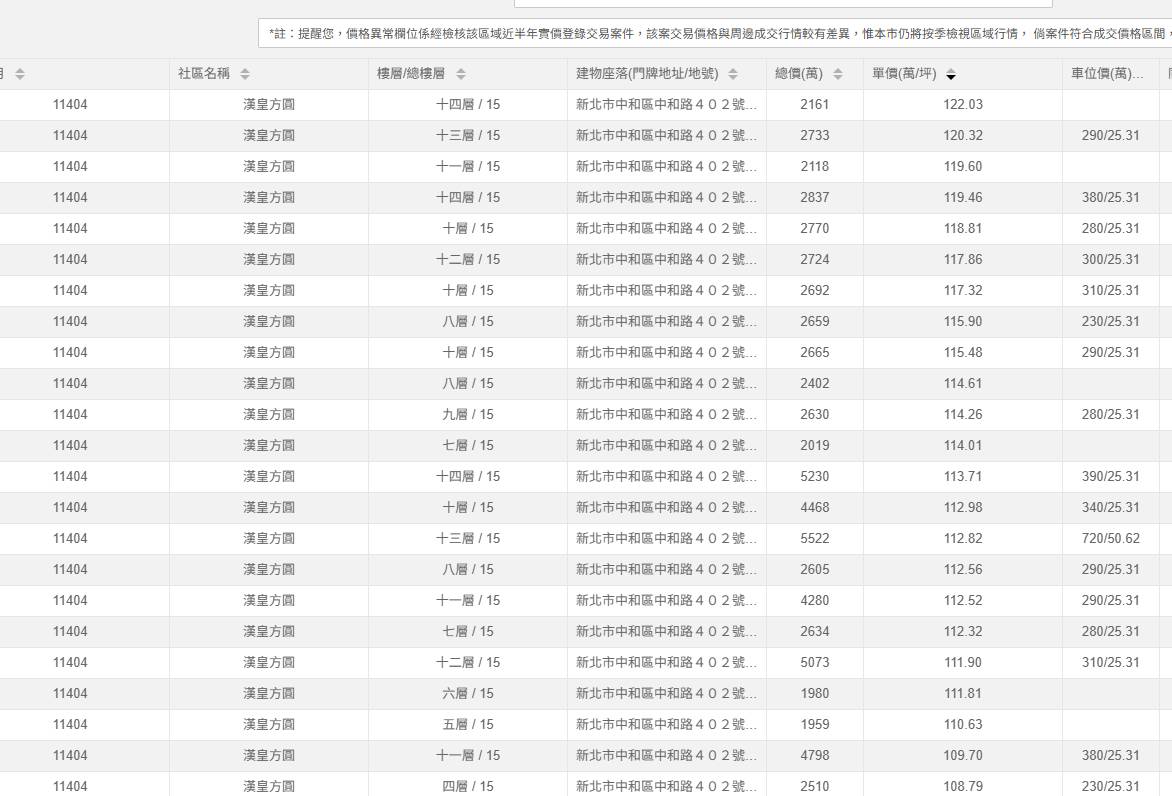1172x796 pixels.
Task: Click parking price 230/25.31 in the 2659 row
Action: [x=1111, y=321]
